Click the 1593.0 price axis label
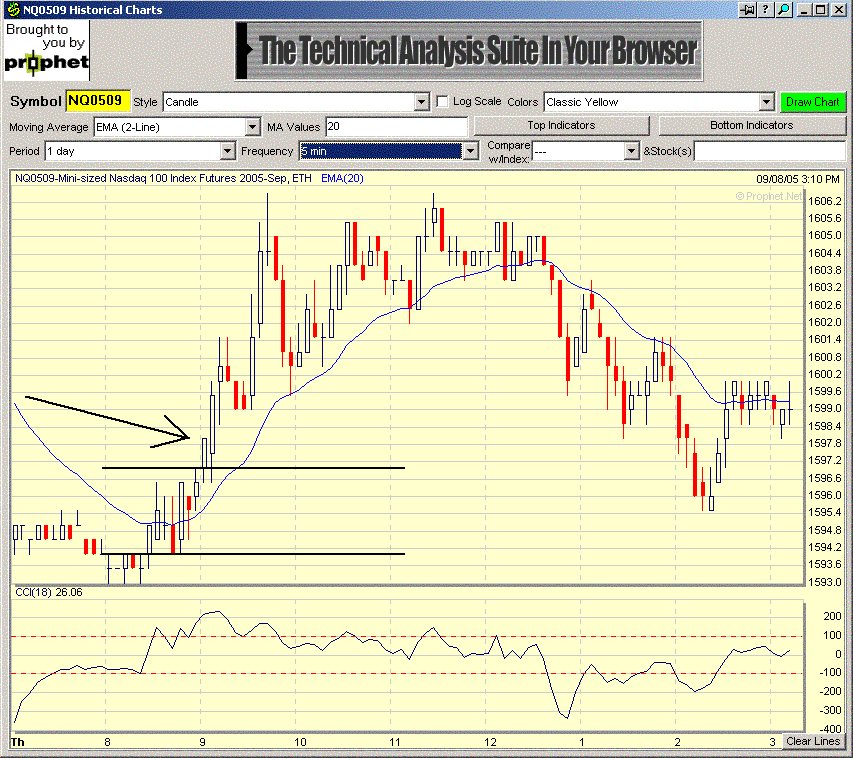 click(x=824, y=582)
